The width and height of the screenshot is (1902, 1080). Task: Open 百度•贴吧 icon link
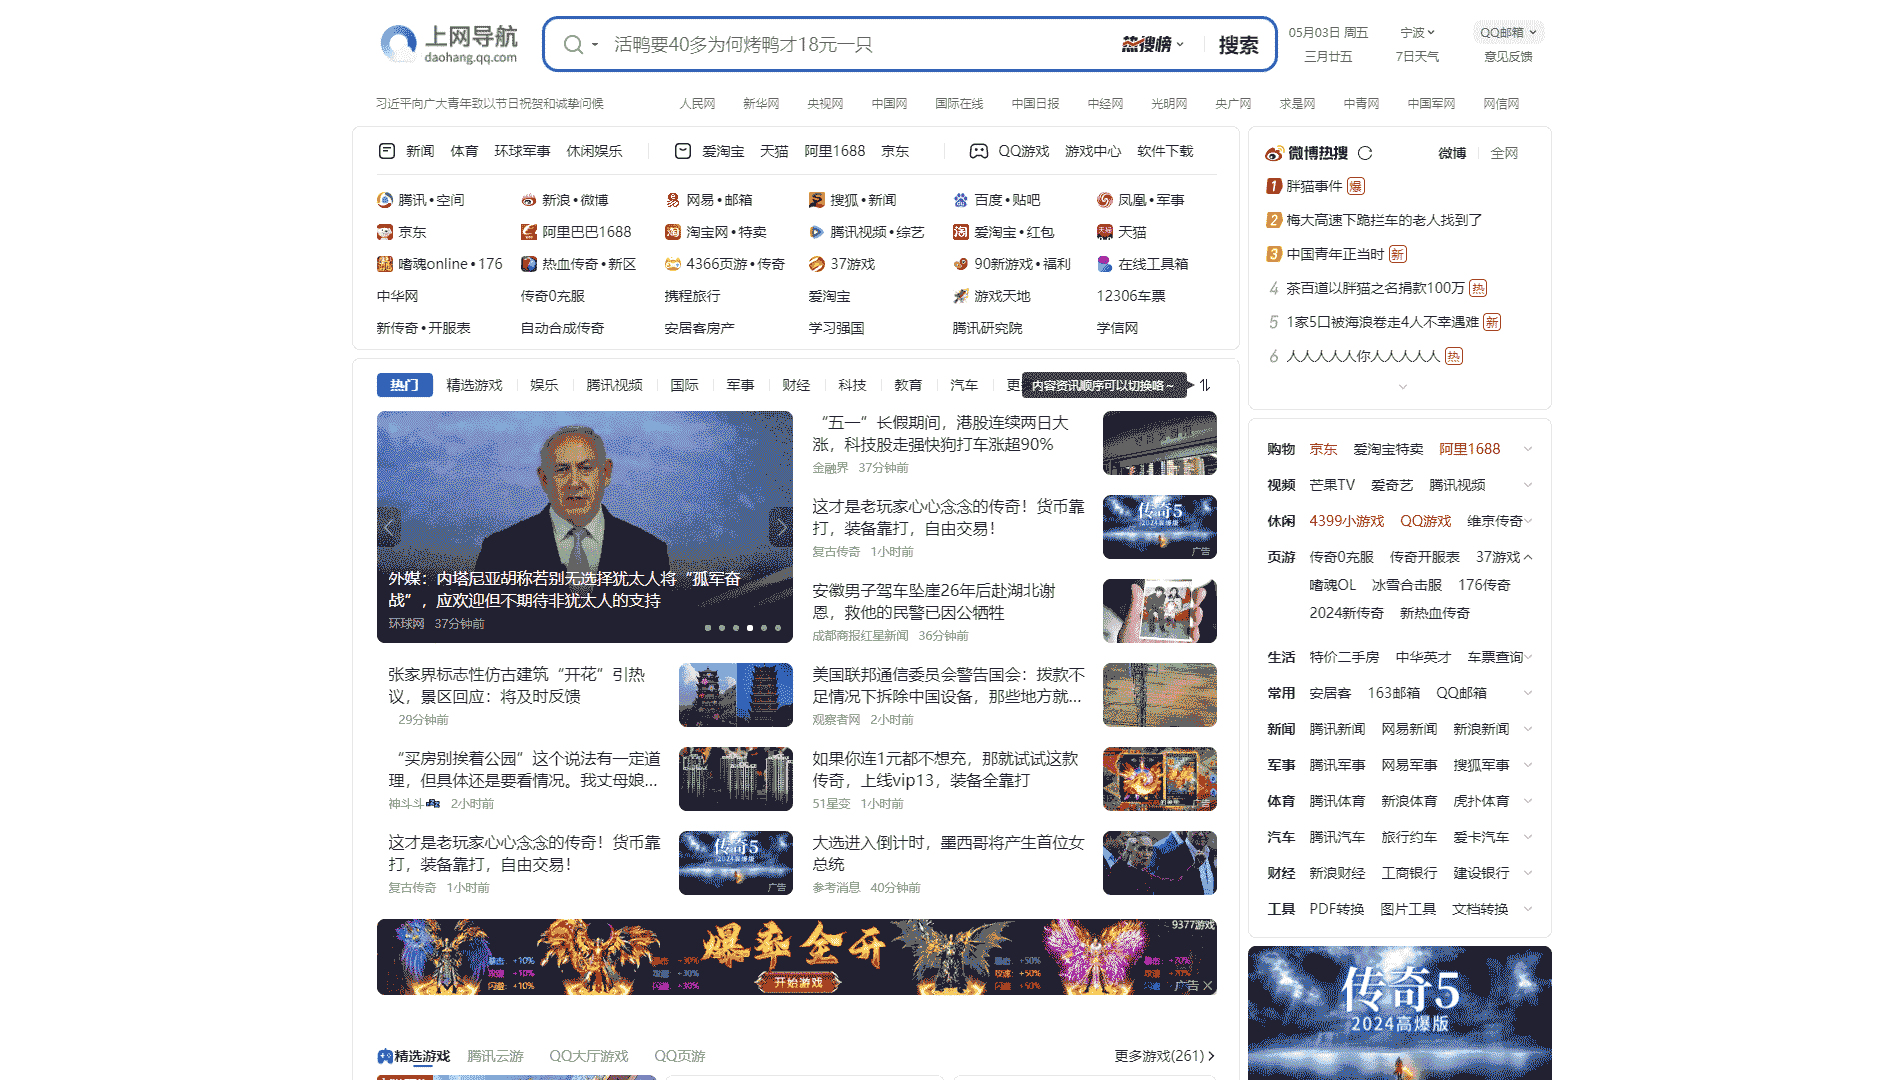[x=961, y=200]
